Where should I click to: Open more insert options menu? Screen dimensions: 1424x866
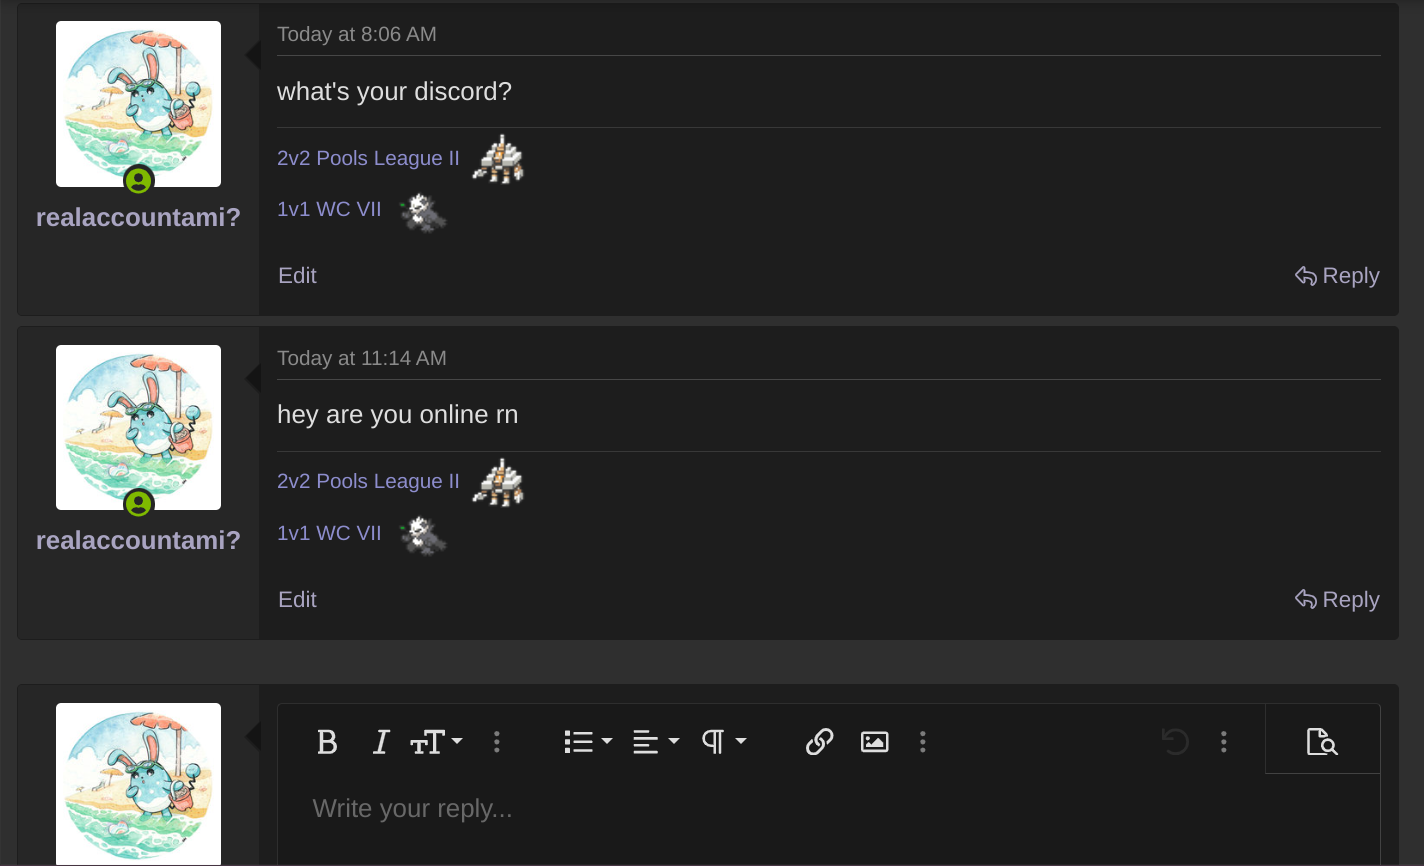(x=923, y=742)
